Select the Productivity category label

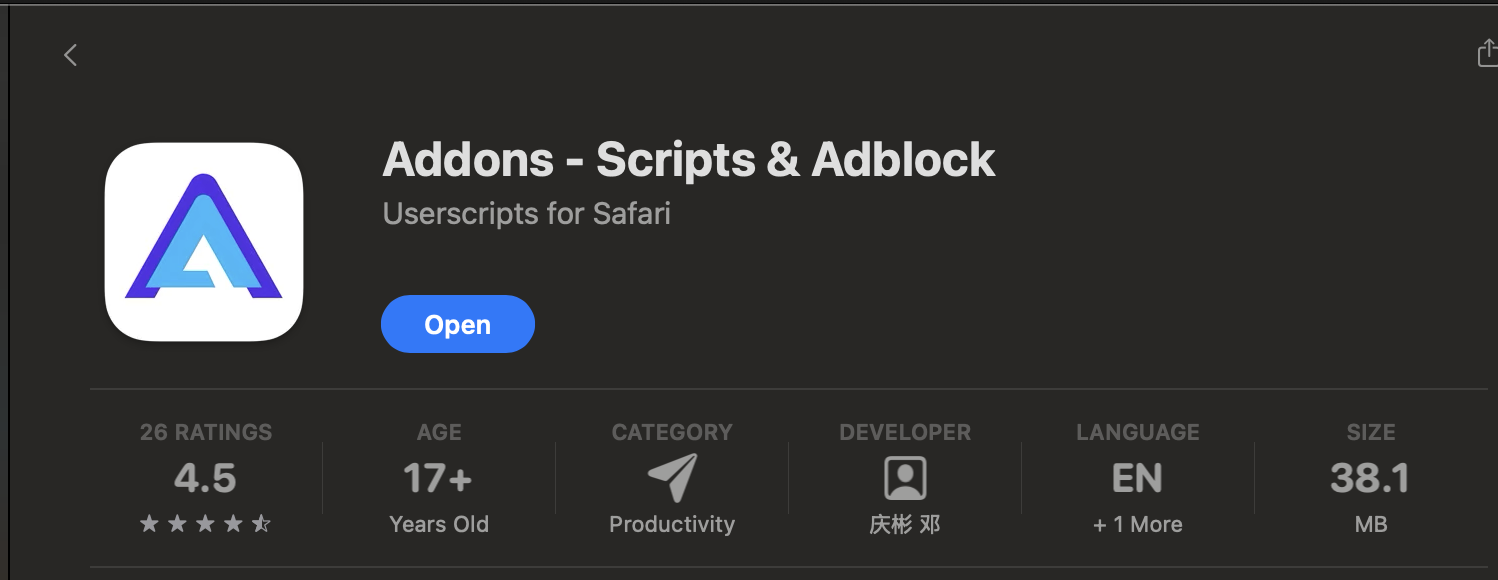(672, 524)
